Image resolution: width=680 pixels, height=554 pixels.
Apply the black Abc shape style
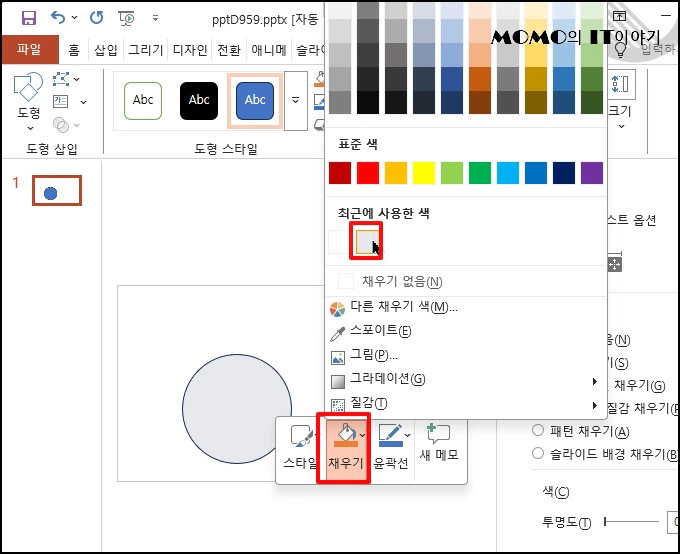[x=199, y=101]
